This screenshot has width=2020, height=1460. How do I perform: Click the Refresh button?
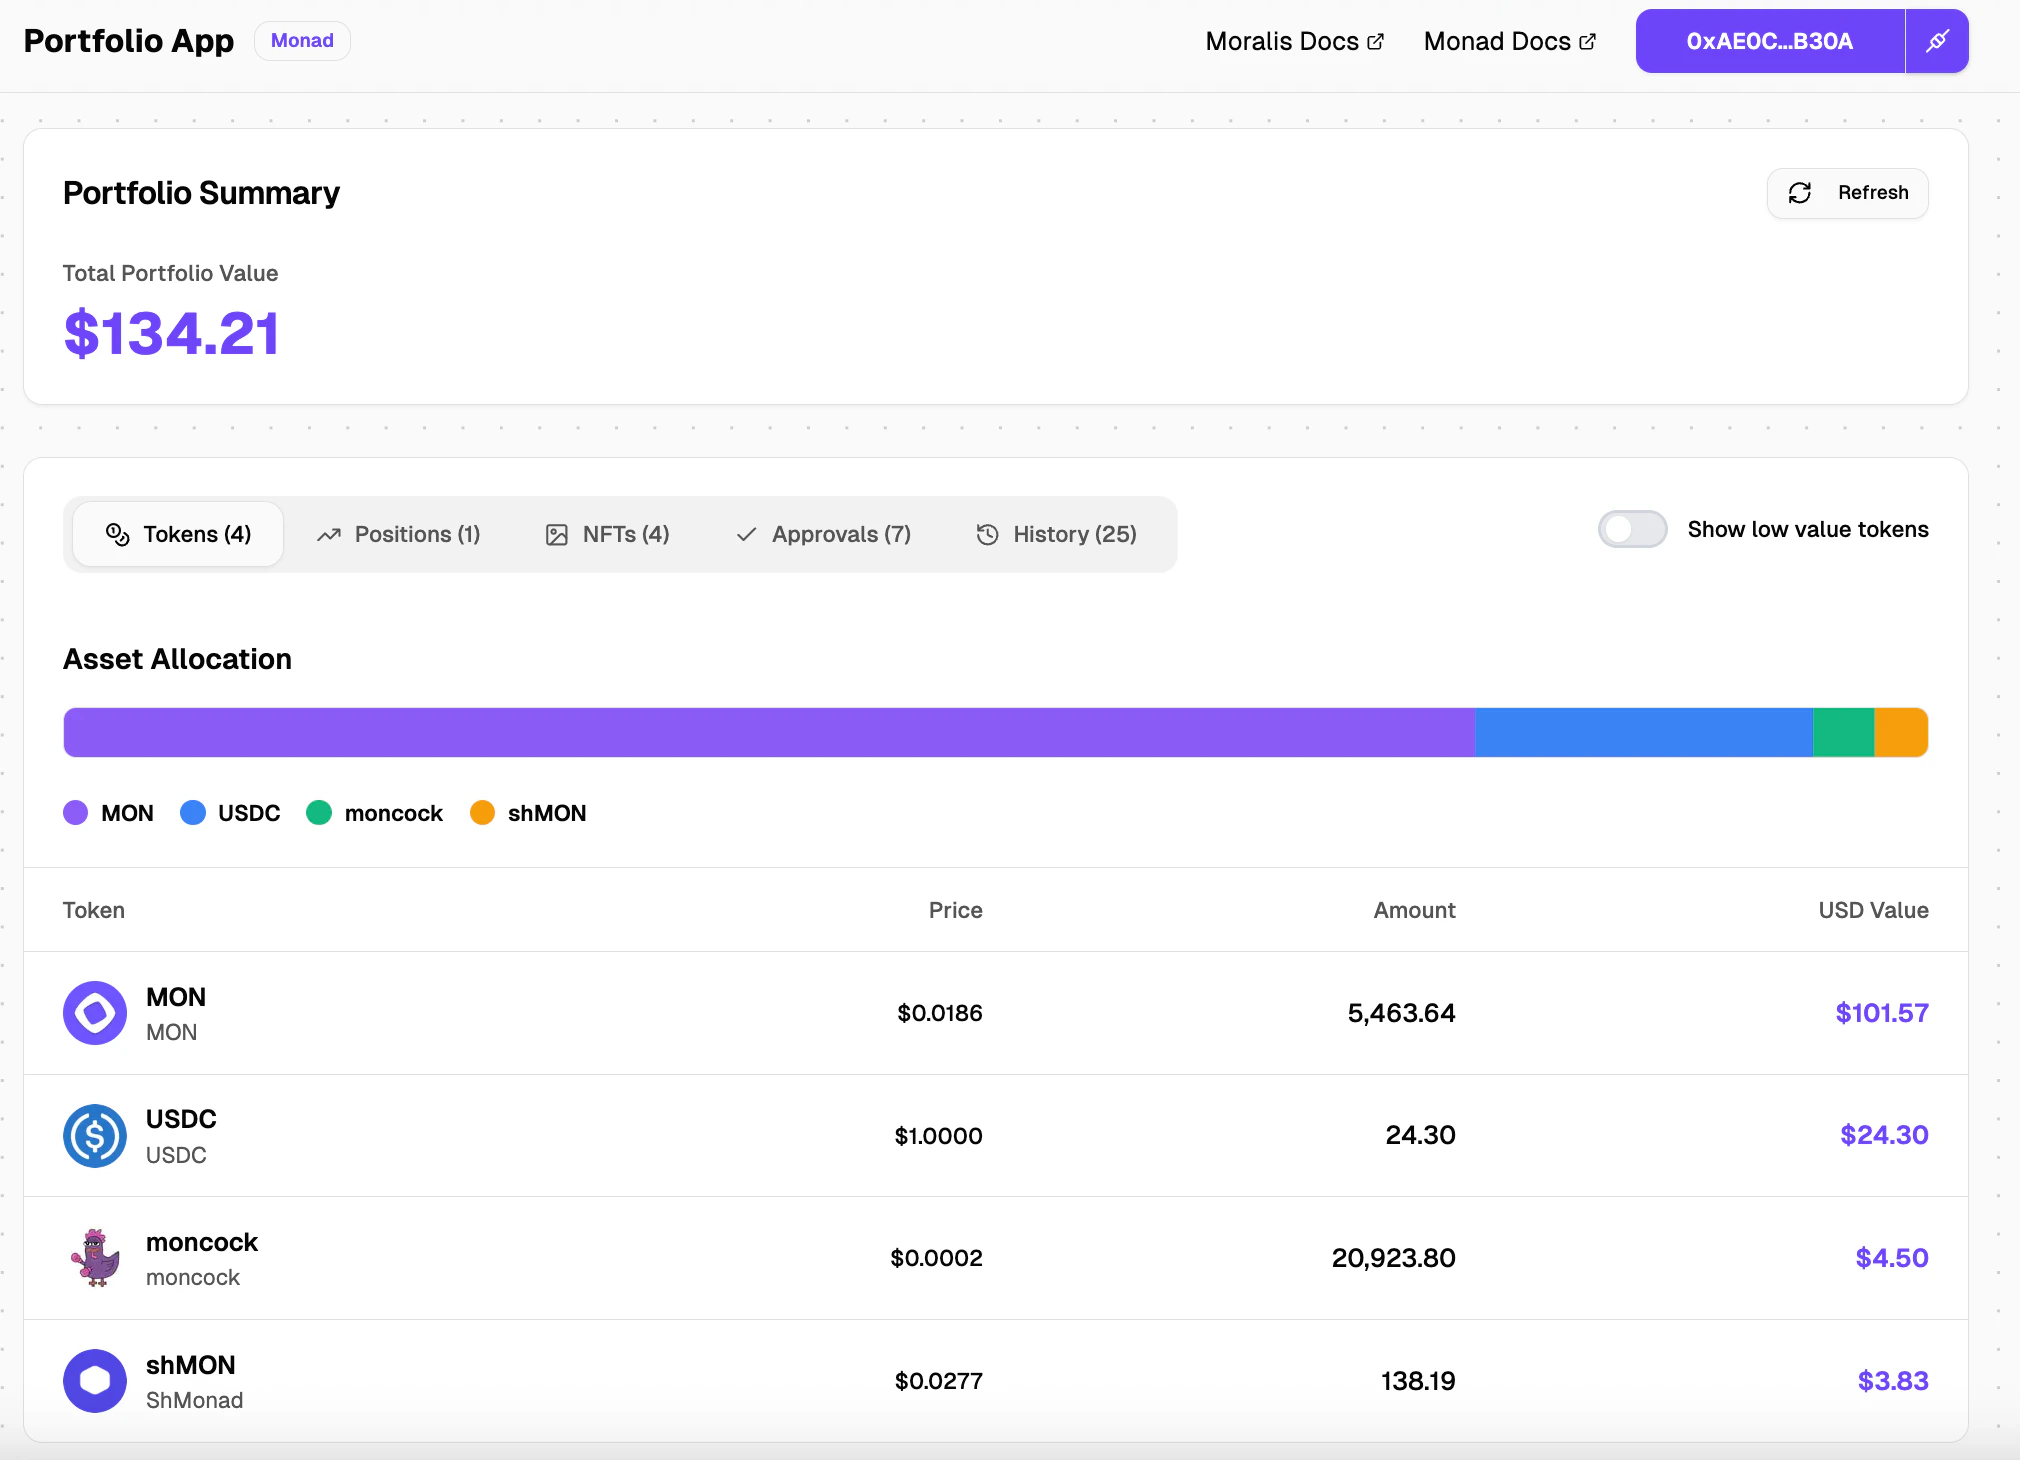[1846, 193]
